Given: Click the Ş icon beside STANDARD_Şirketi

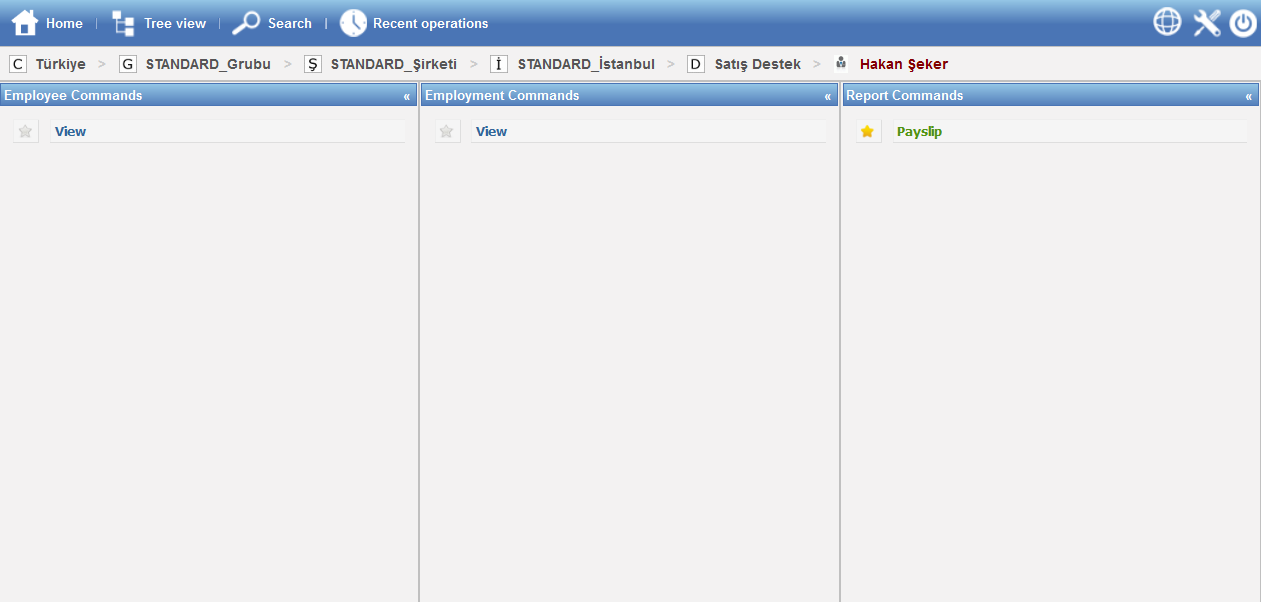Looking at the screenshot, I should [313, 64].
